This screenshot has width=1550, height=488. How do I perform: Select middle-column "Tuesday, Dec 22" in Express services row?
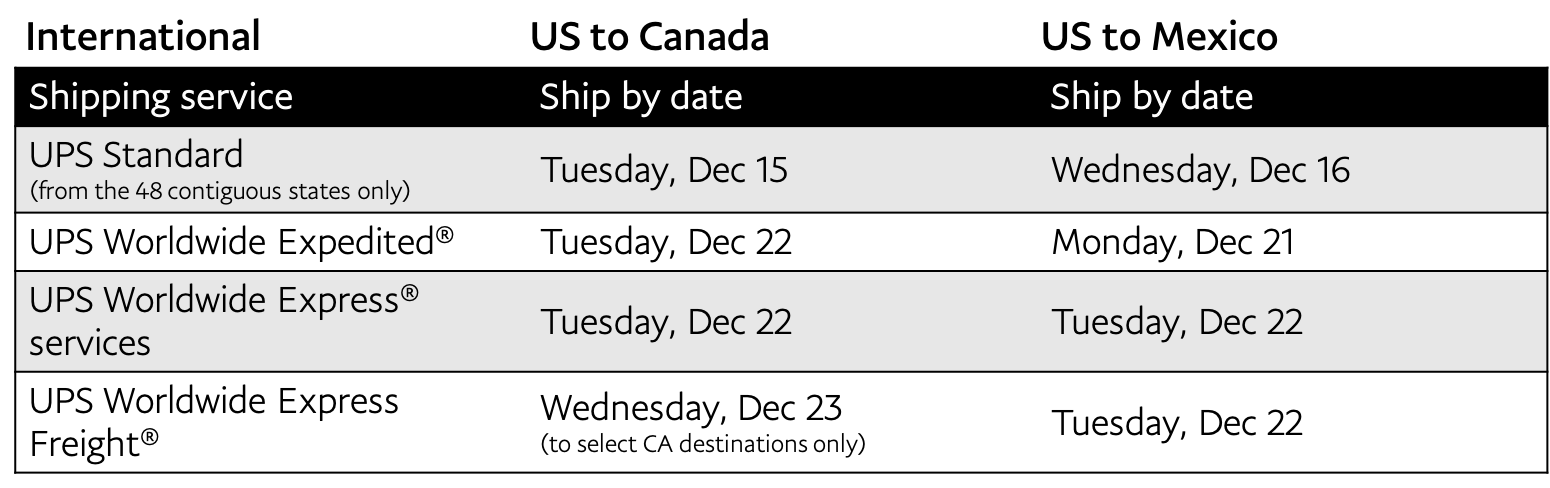[666, 321]
